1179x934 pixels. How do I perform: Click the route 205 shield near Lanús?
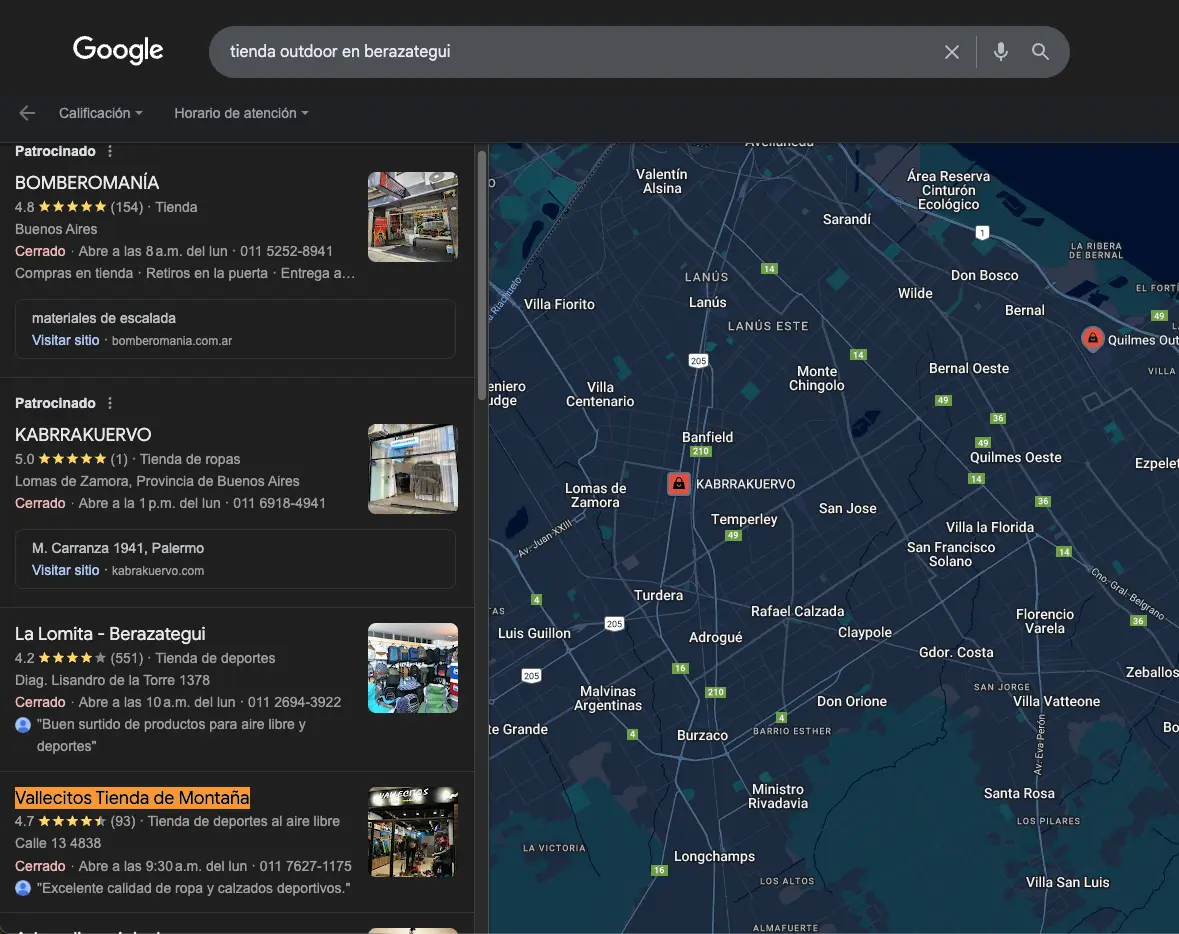pyautogui.click(x=698, y=360)
